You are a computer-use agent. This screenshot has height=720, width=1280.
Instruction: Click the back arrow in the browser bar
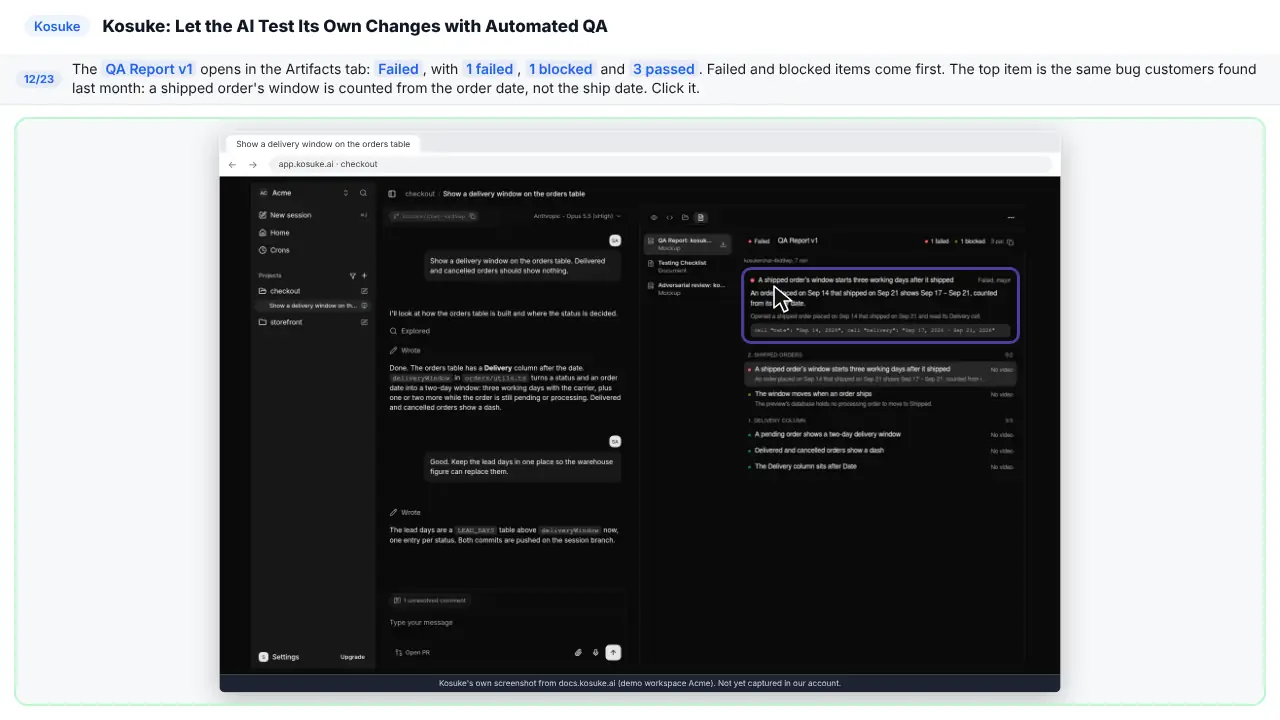click(x=233, y=164)
